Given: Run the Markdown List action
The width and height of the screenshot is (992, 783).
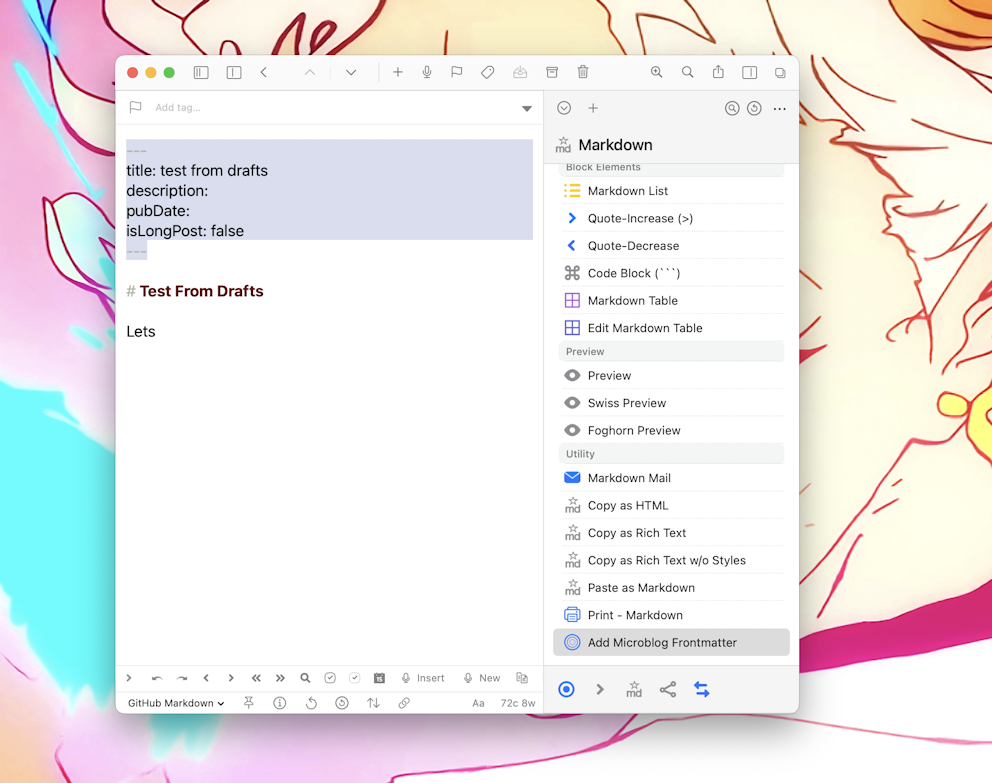Looking at the screenshot, I should click(x=671, y=191).
